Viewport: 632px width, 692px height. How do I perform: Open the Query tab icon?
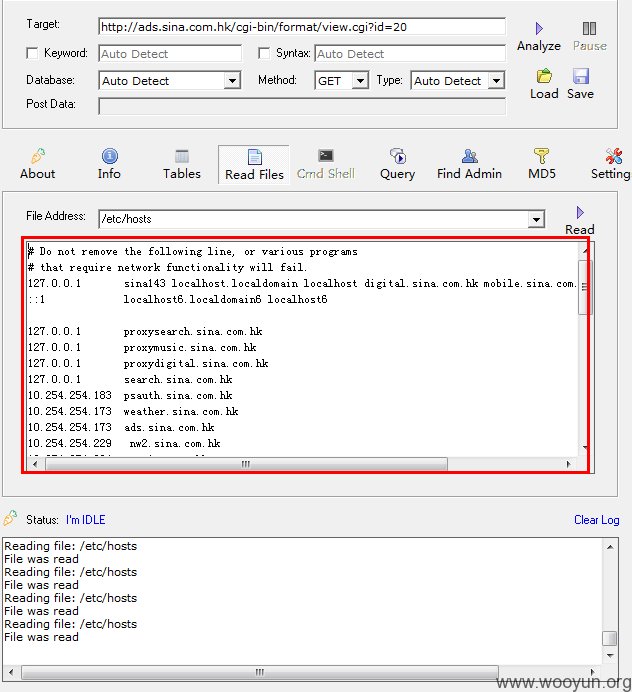pos(398,156)
